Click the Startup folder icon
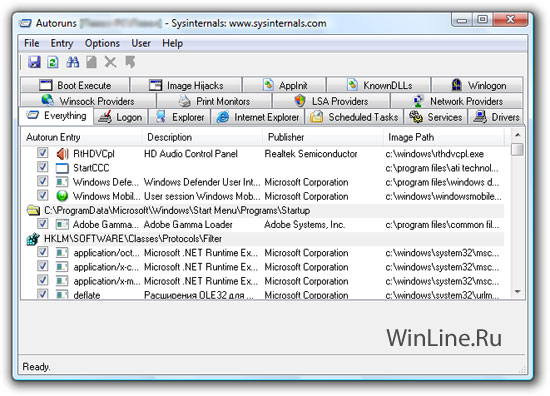The image size is (550, 396). click(x=33, y=210)
